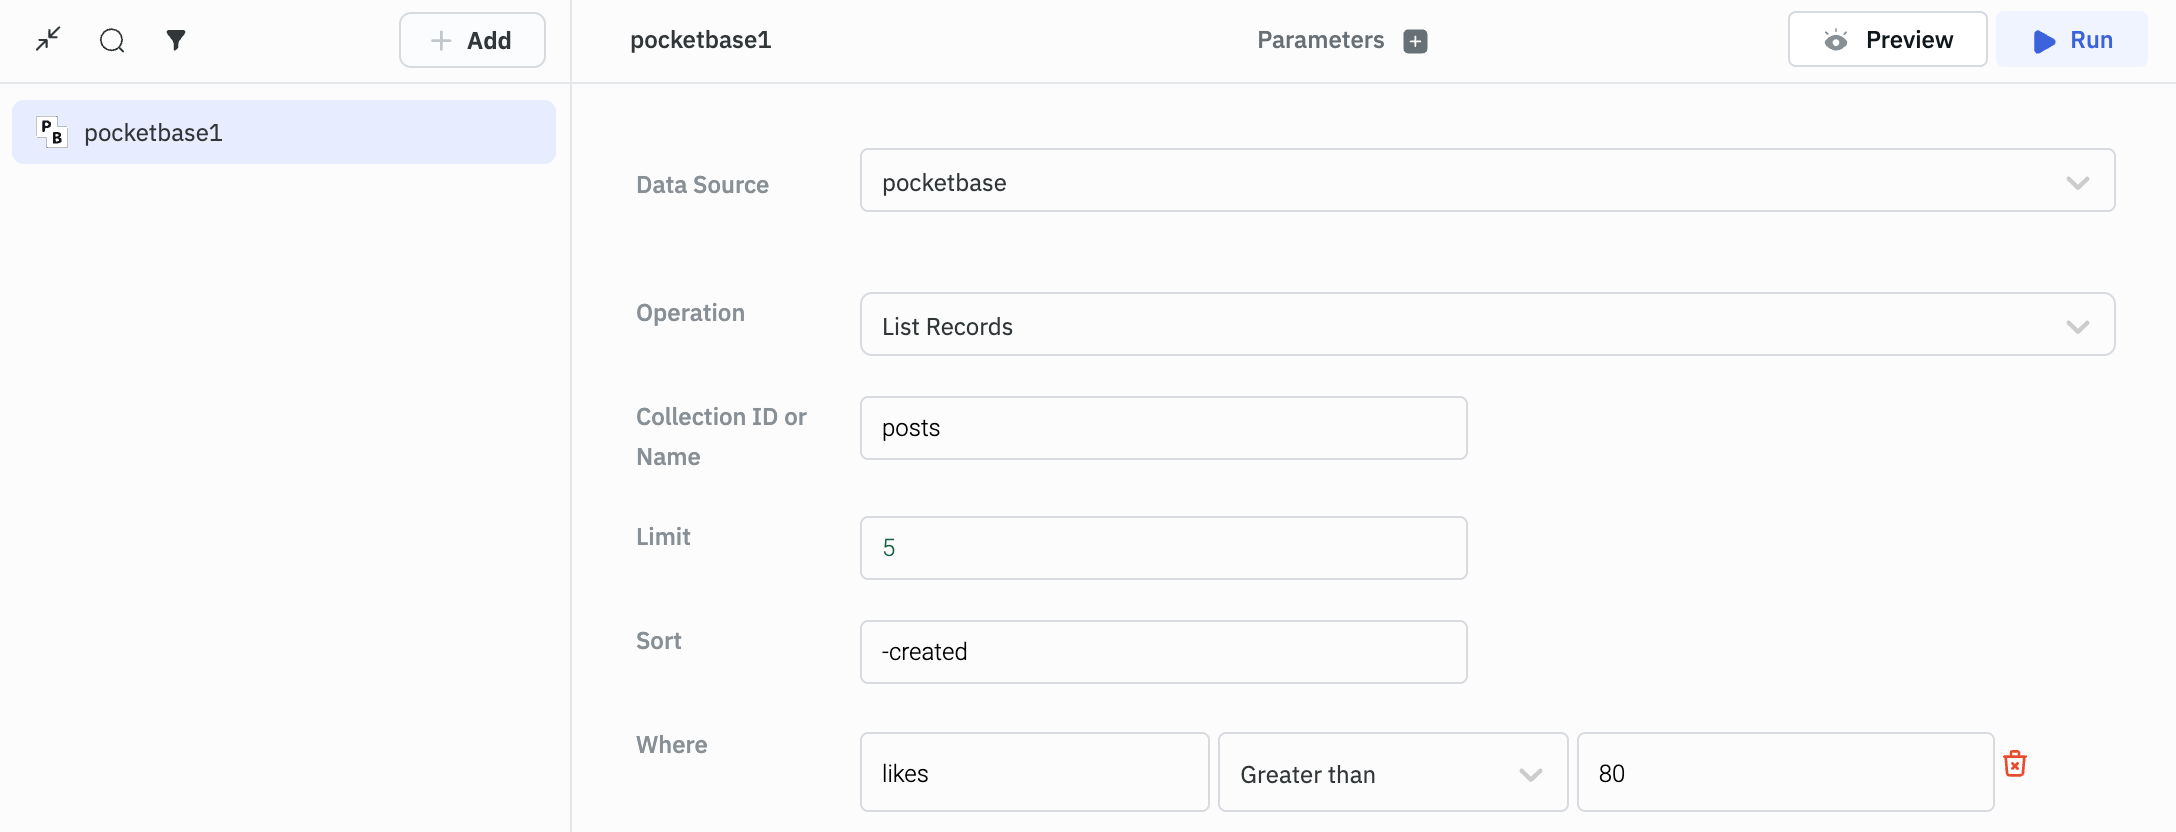
Task: Open the query filter funnel icon
Action: 176,40
